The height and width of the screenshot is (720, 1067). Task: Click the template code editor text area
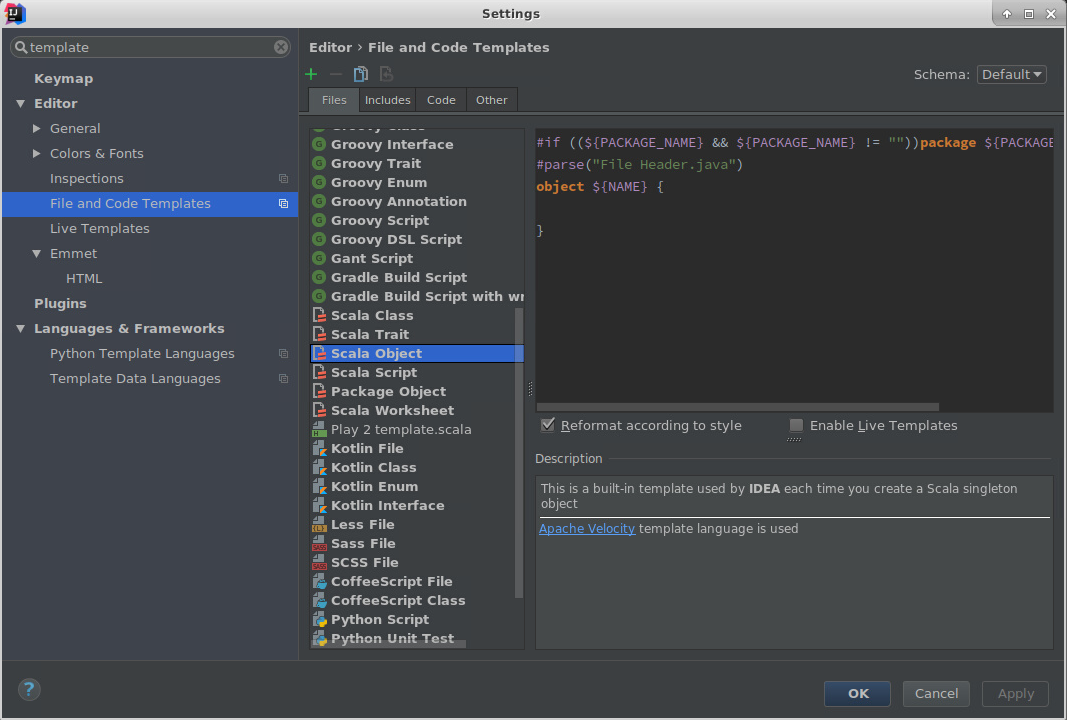coord(794,269)
